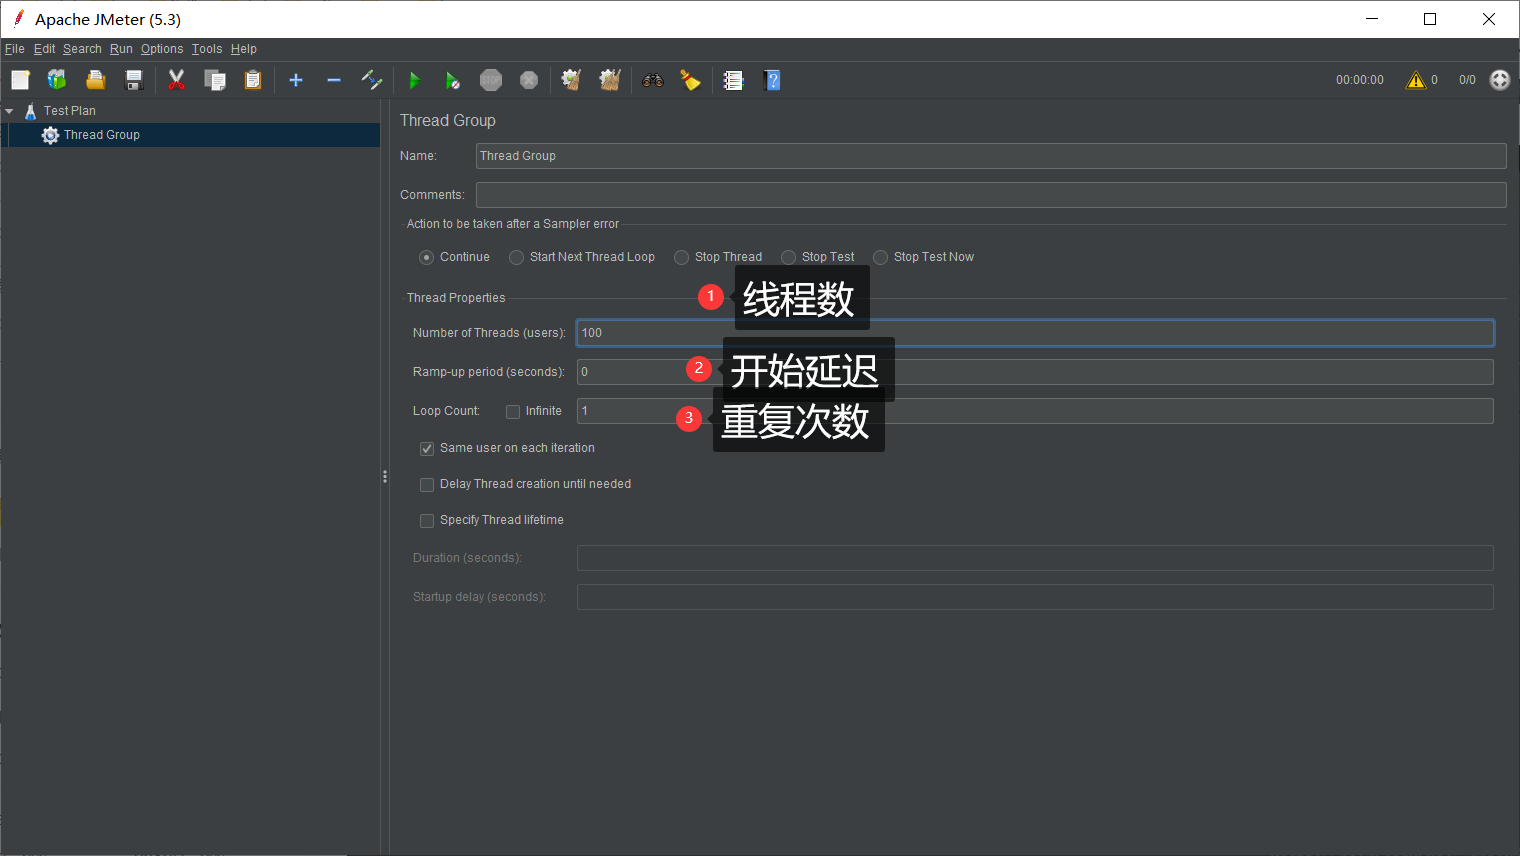The height and width of the screenshot is (856, 1520).
Task: Select Test Plan in the tree
Action: click(70, 111)
